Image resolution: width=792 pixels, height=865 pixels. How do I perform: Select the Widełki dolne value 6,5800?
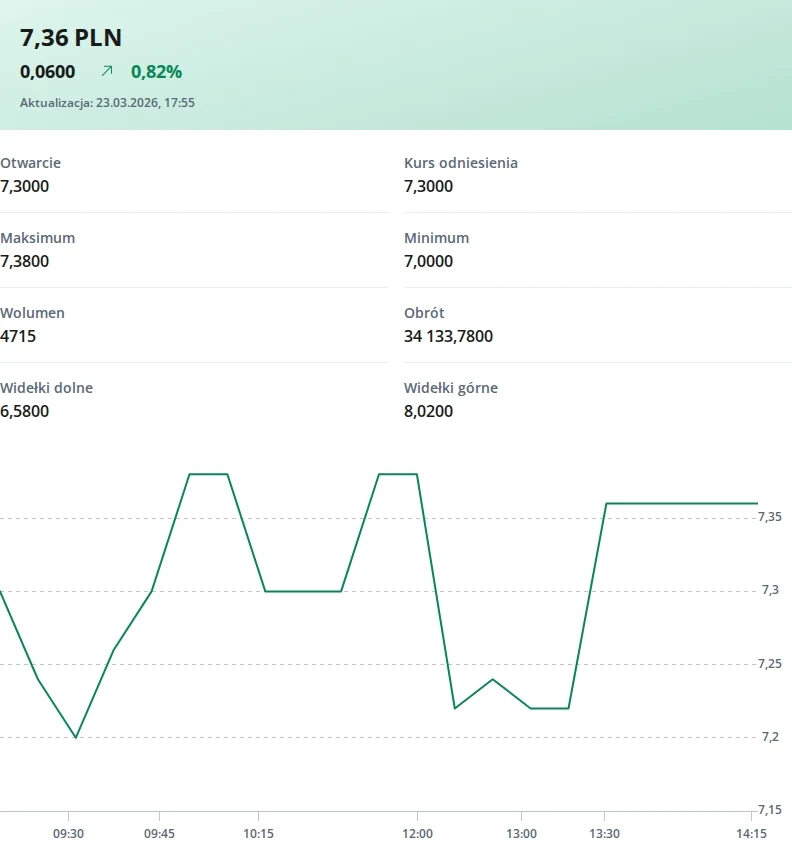(25, 411)
